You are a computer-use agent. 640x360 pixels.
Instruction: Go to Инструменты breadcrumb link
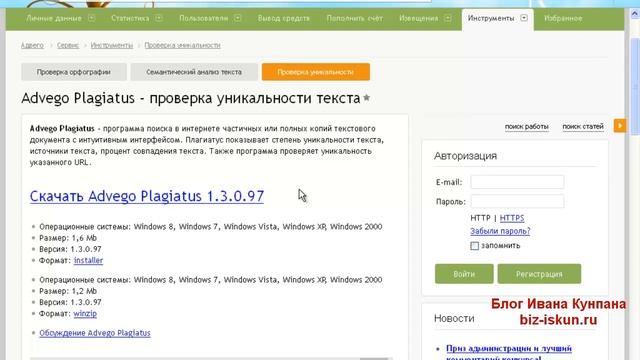coord(112,45)
